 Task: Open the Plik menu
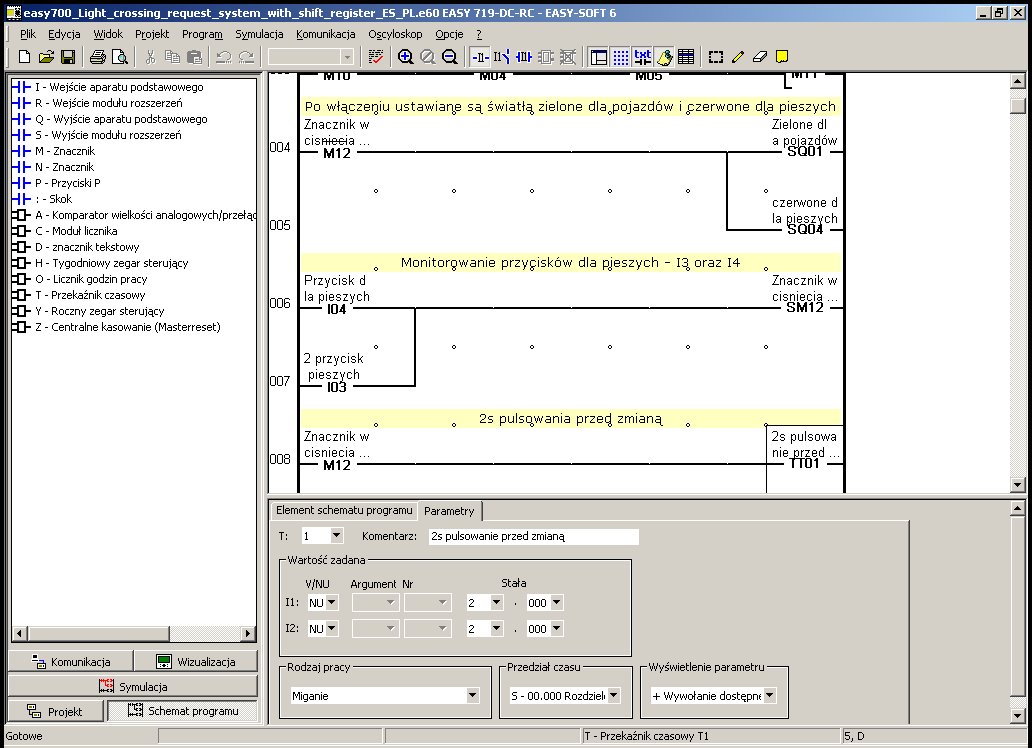[x=28, y=34]
